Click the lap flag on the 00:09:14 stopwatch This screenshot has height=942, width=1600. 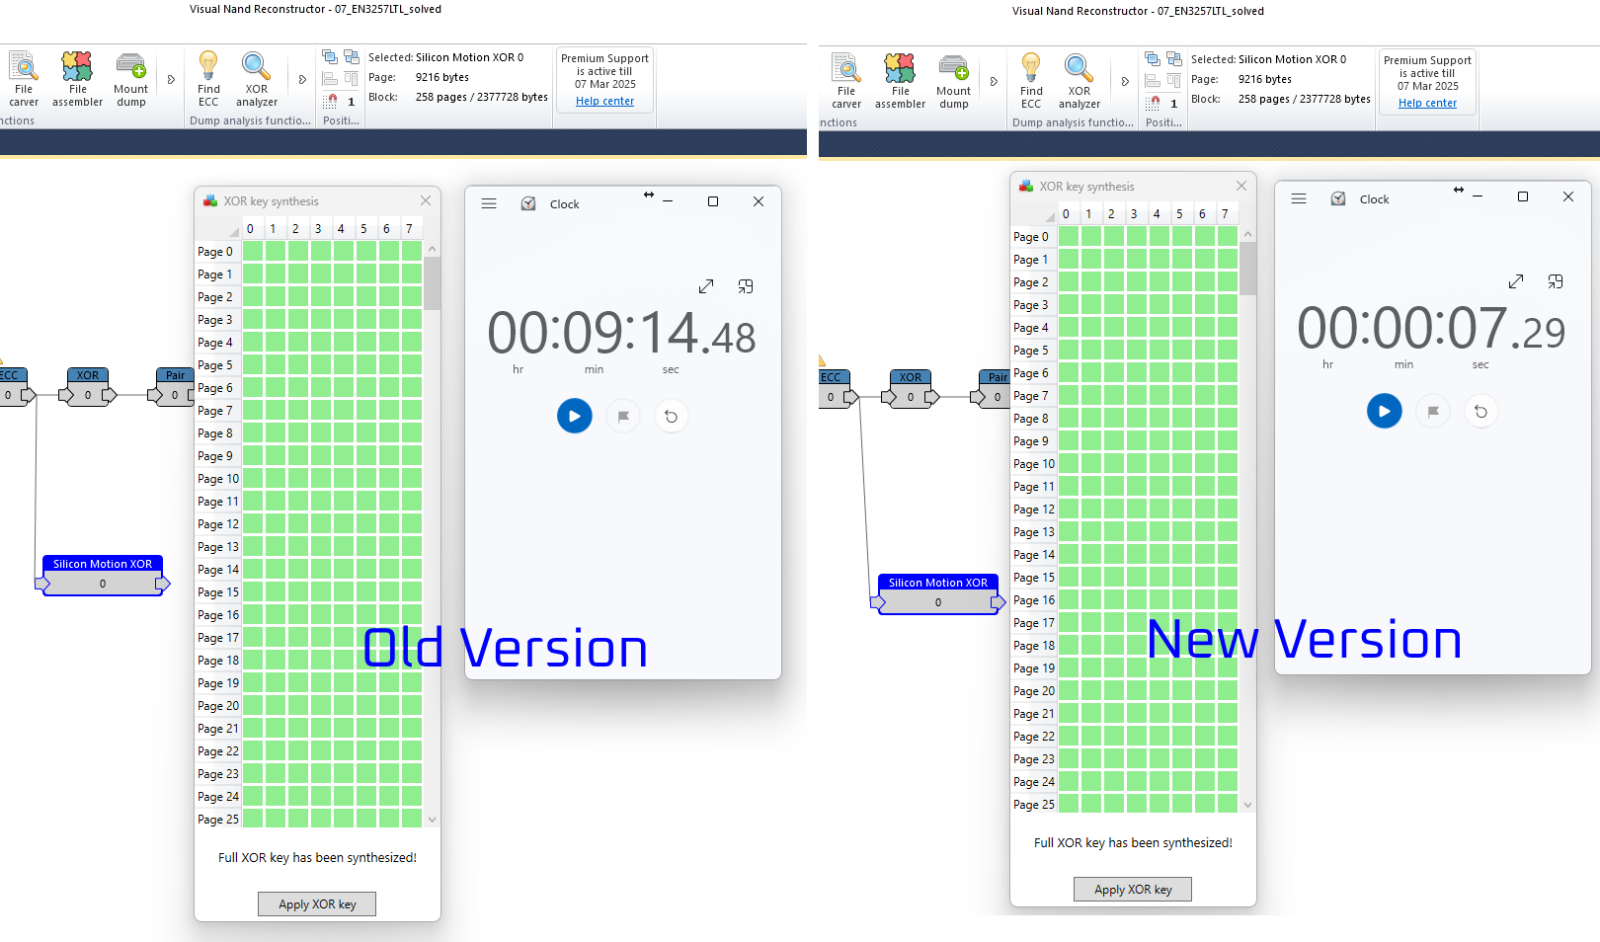click(623, 416)
